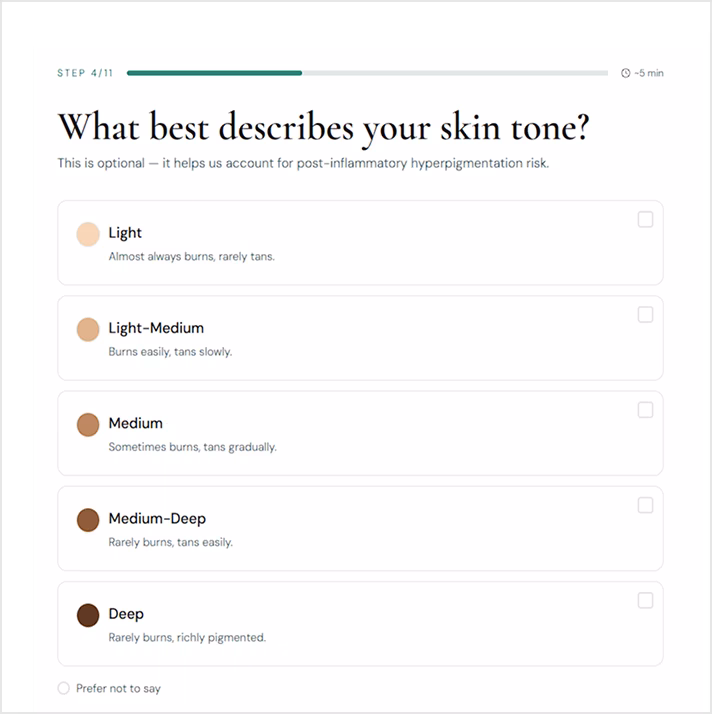Click the Light-Medium option title

click(x=156, y=328)
